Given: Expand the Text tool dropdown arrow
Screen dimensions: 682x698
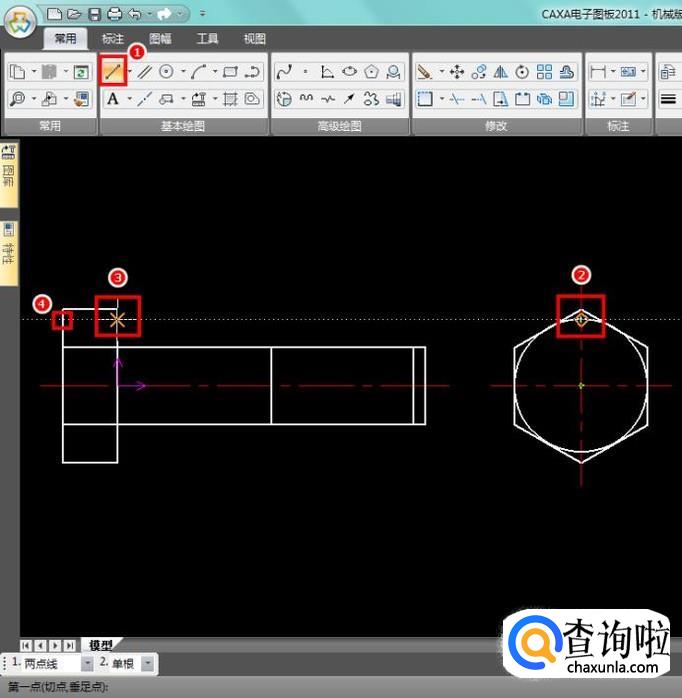Looking at the screenshot, I should 130,98.
